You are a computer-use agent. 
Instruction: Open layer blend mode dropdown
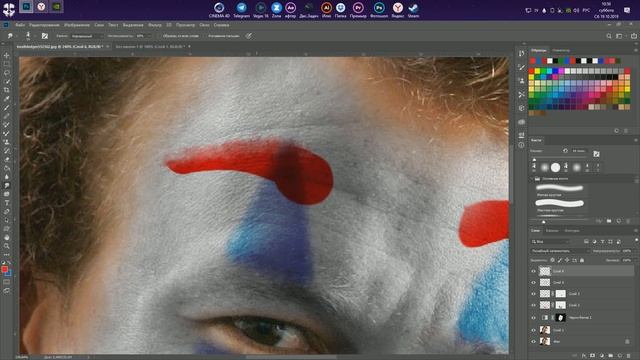point(560,251)
